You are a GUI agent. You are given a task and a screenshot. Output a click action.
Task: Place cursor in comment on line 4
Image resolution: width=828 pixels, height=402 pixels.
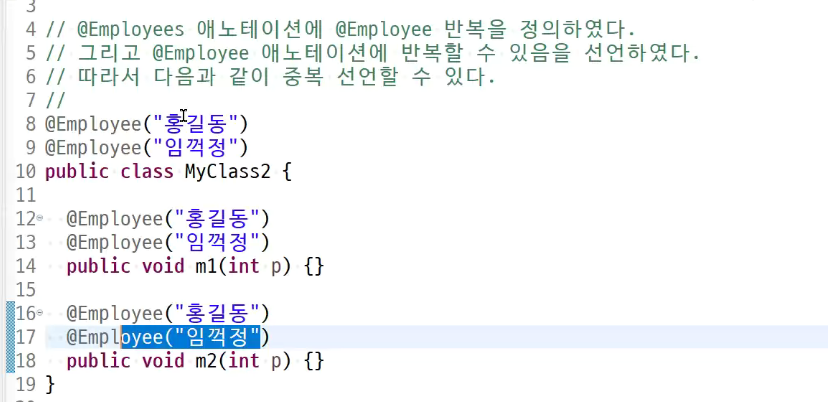[x=340, y=30]
